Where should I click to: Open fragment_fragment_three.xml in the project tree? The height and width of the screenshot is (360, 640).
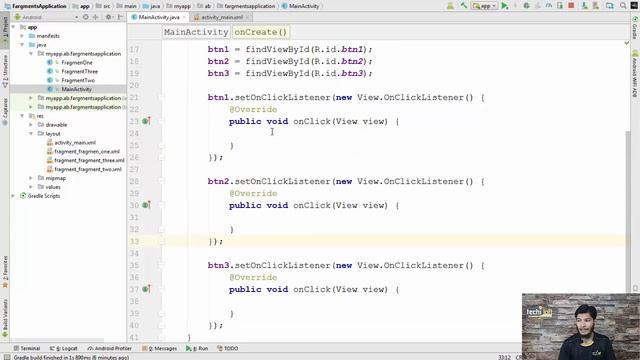(89, 160)
